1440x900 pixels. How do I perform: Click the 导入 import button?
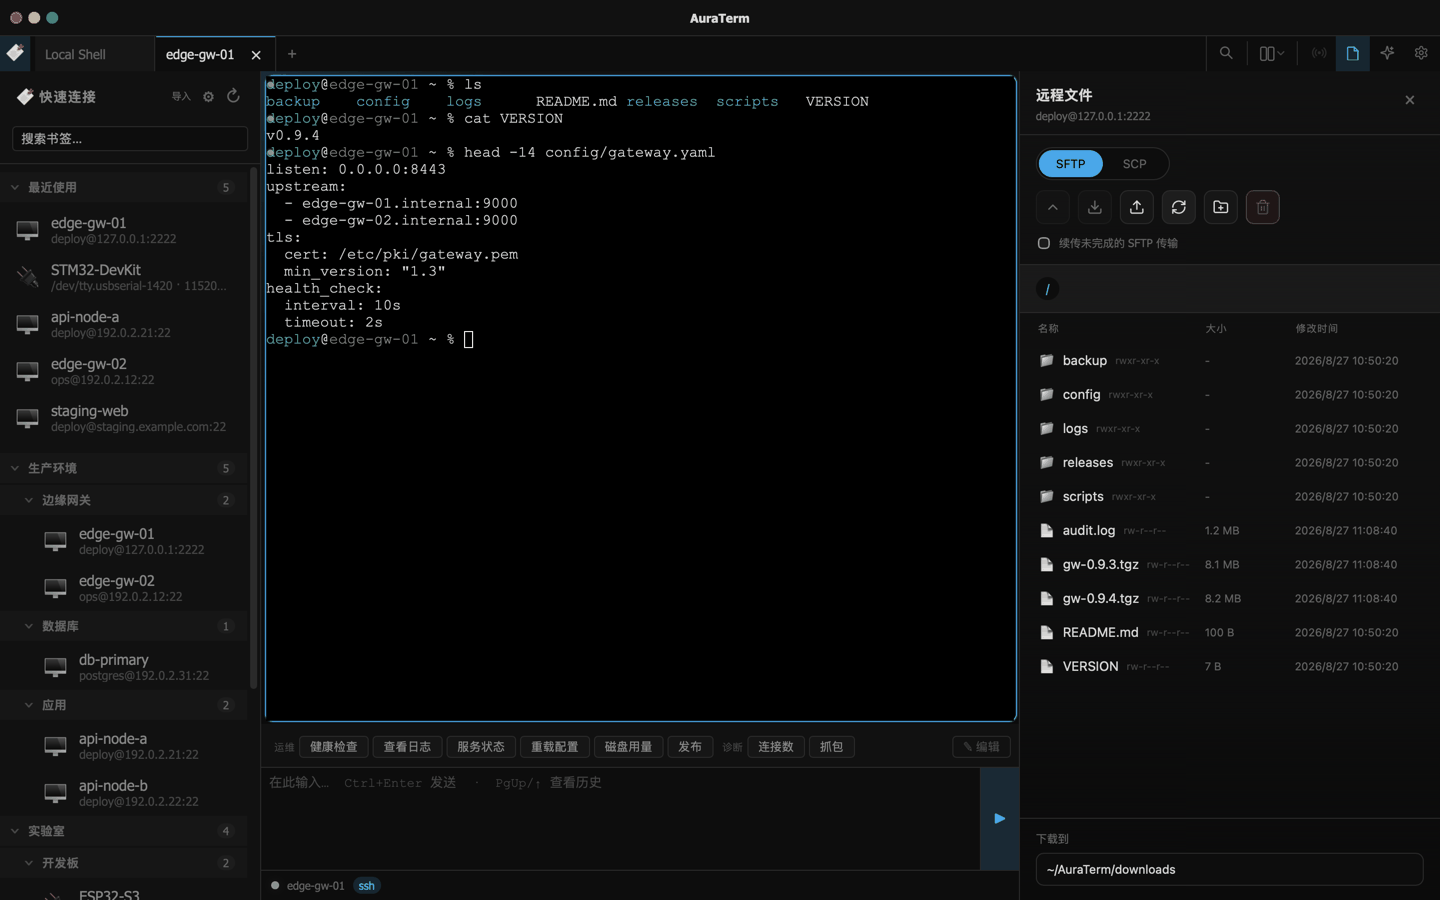181,97
